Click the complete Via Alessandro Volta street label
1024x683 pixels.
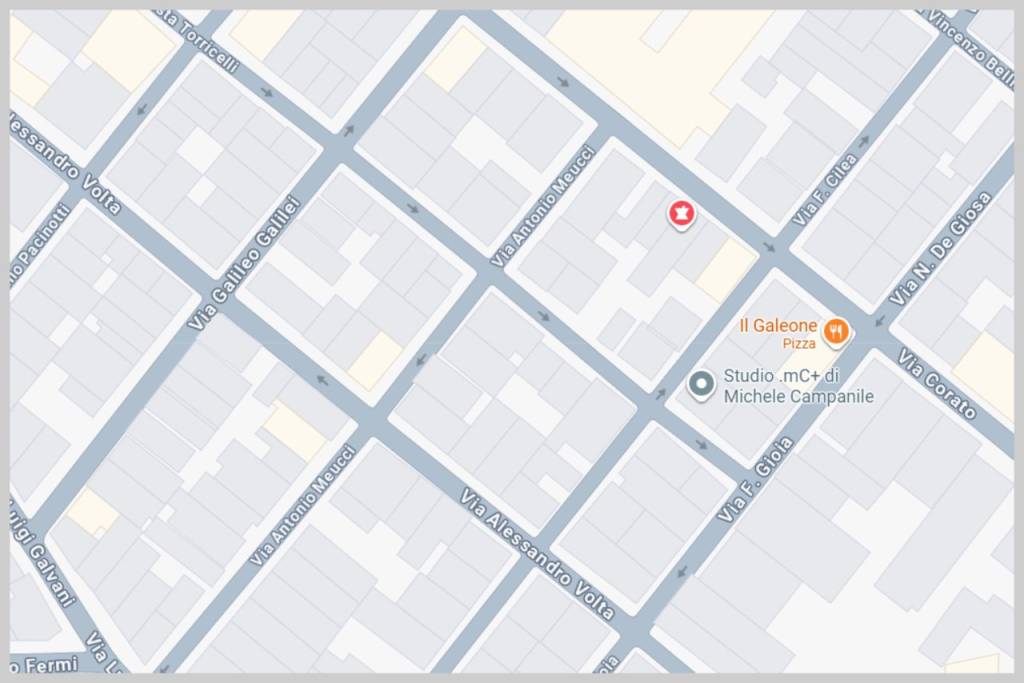[537, 554]
